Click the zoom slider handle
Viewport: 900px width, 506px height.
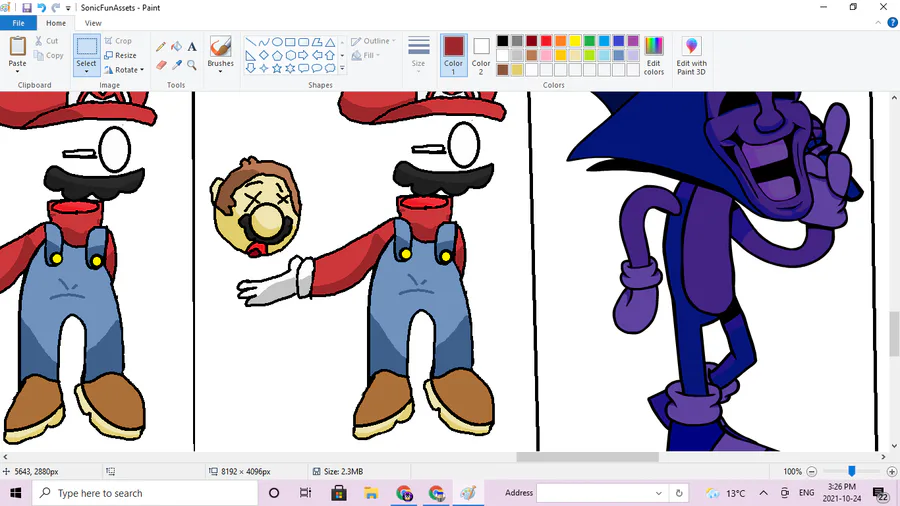tap(852, 471)
